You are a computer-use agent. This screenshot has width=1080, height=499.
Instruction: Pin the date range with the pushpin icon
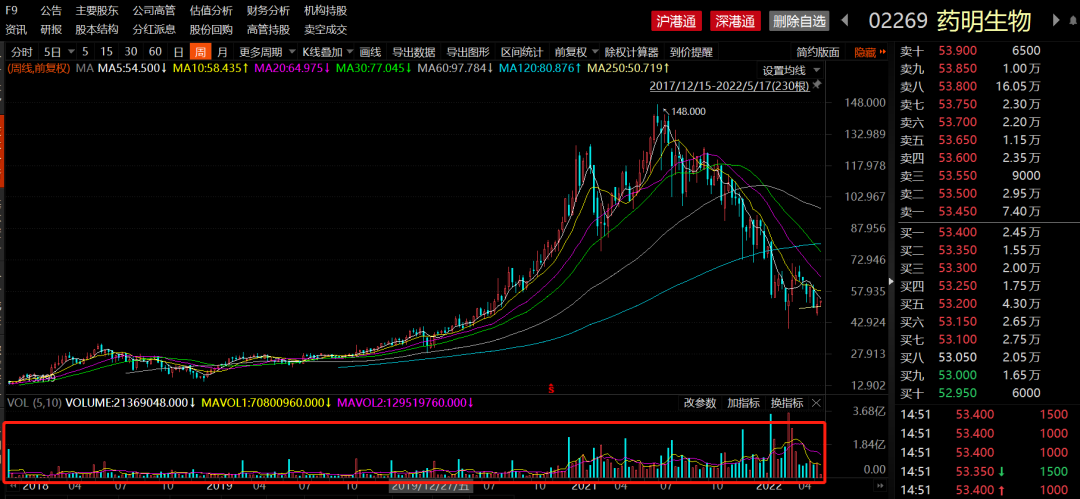pyautogui.click(x=817, y=85)
